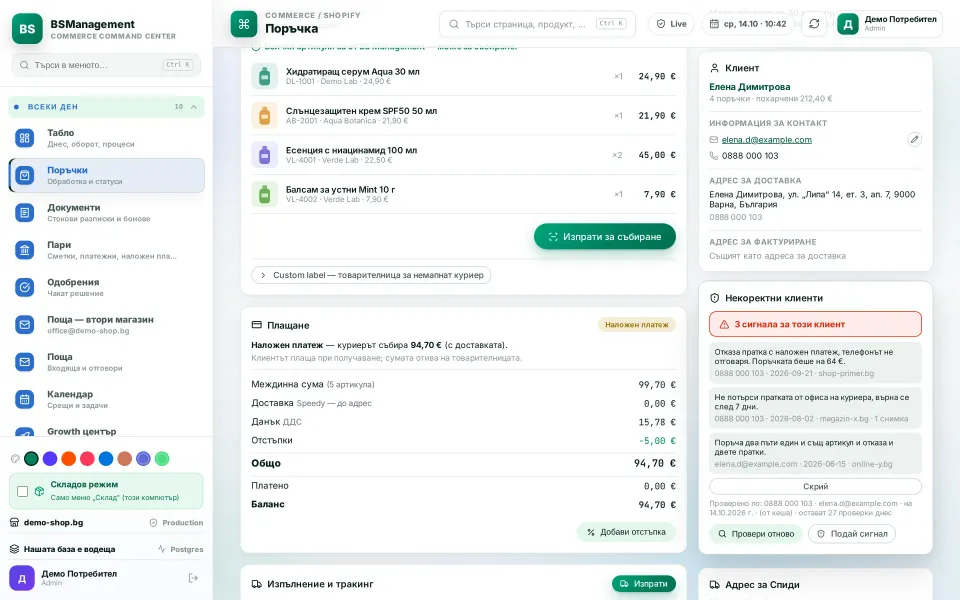
Task: Click the demo-shop.bg store icon
Action: [x=15, y=523]
